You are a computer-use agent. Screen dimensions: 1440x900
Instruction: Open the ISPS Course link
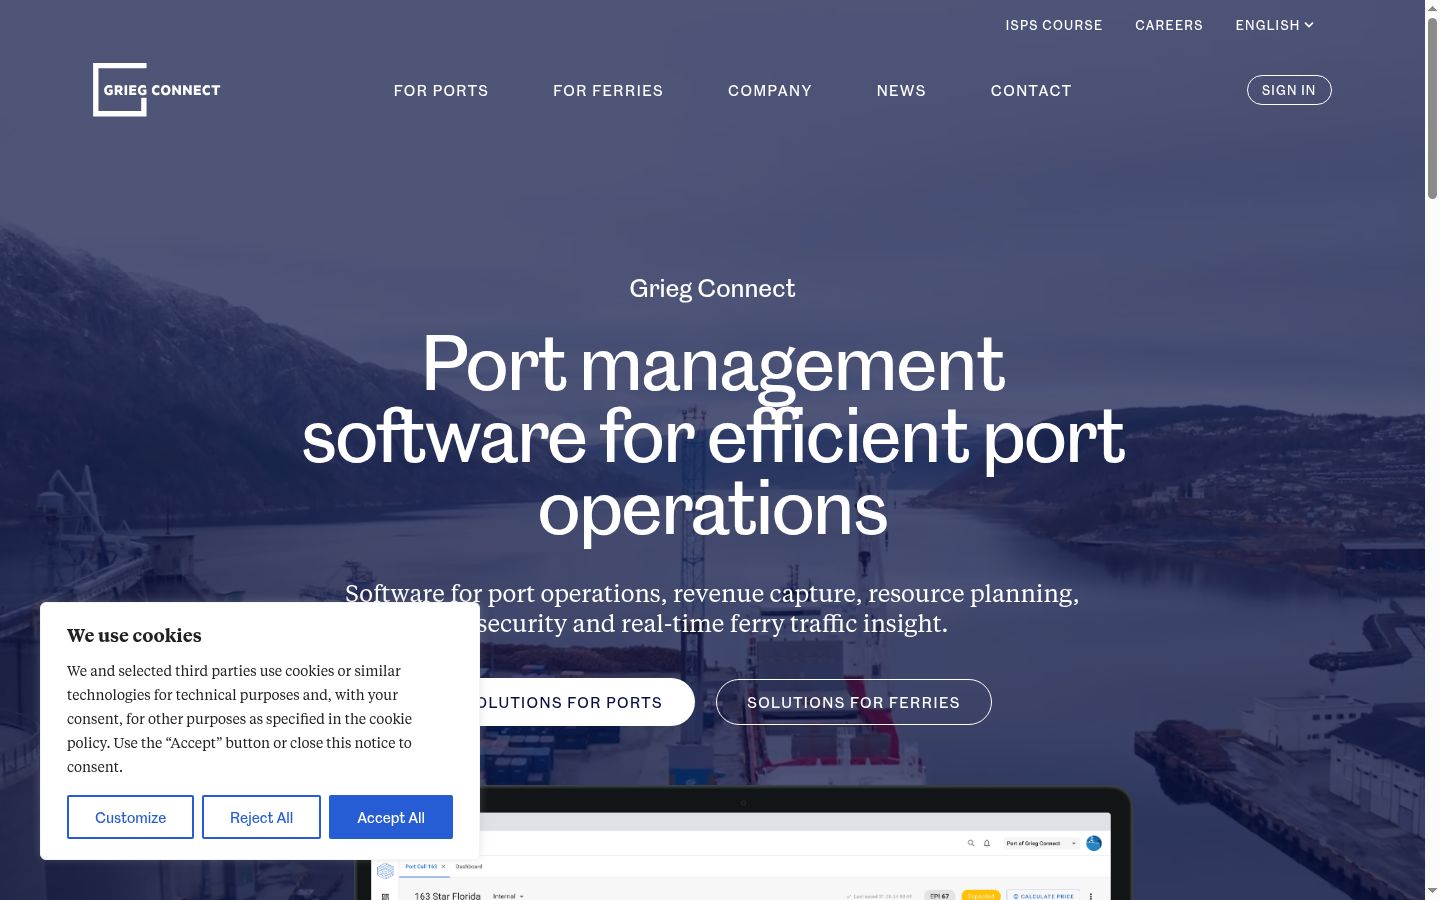[x=1054, y=25]
